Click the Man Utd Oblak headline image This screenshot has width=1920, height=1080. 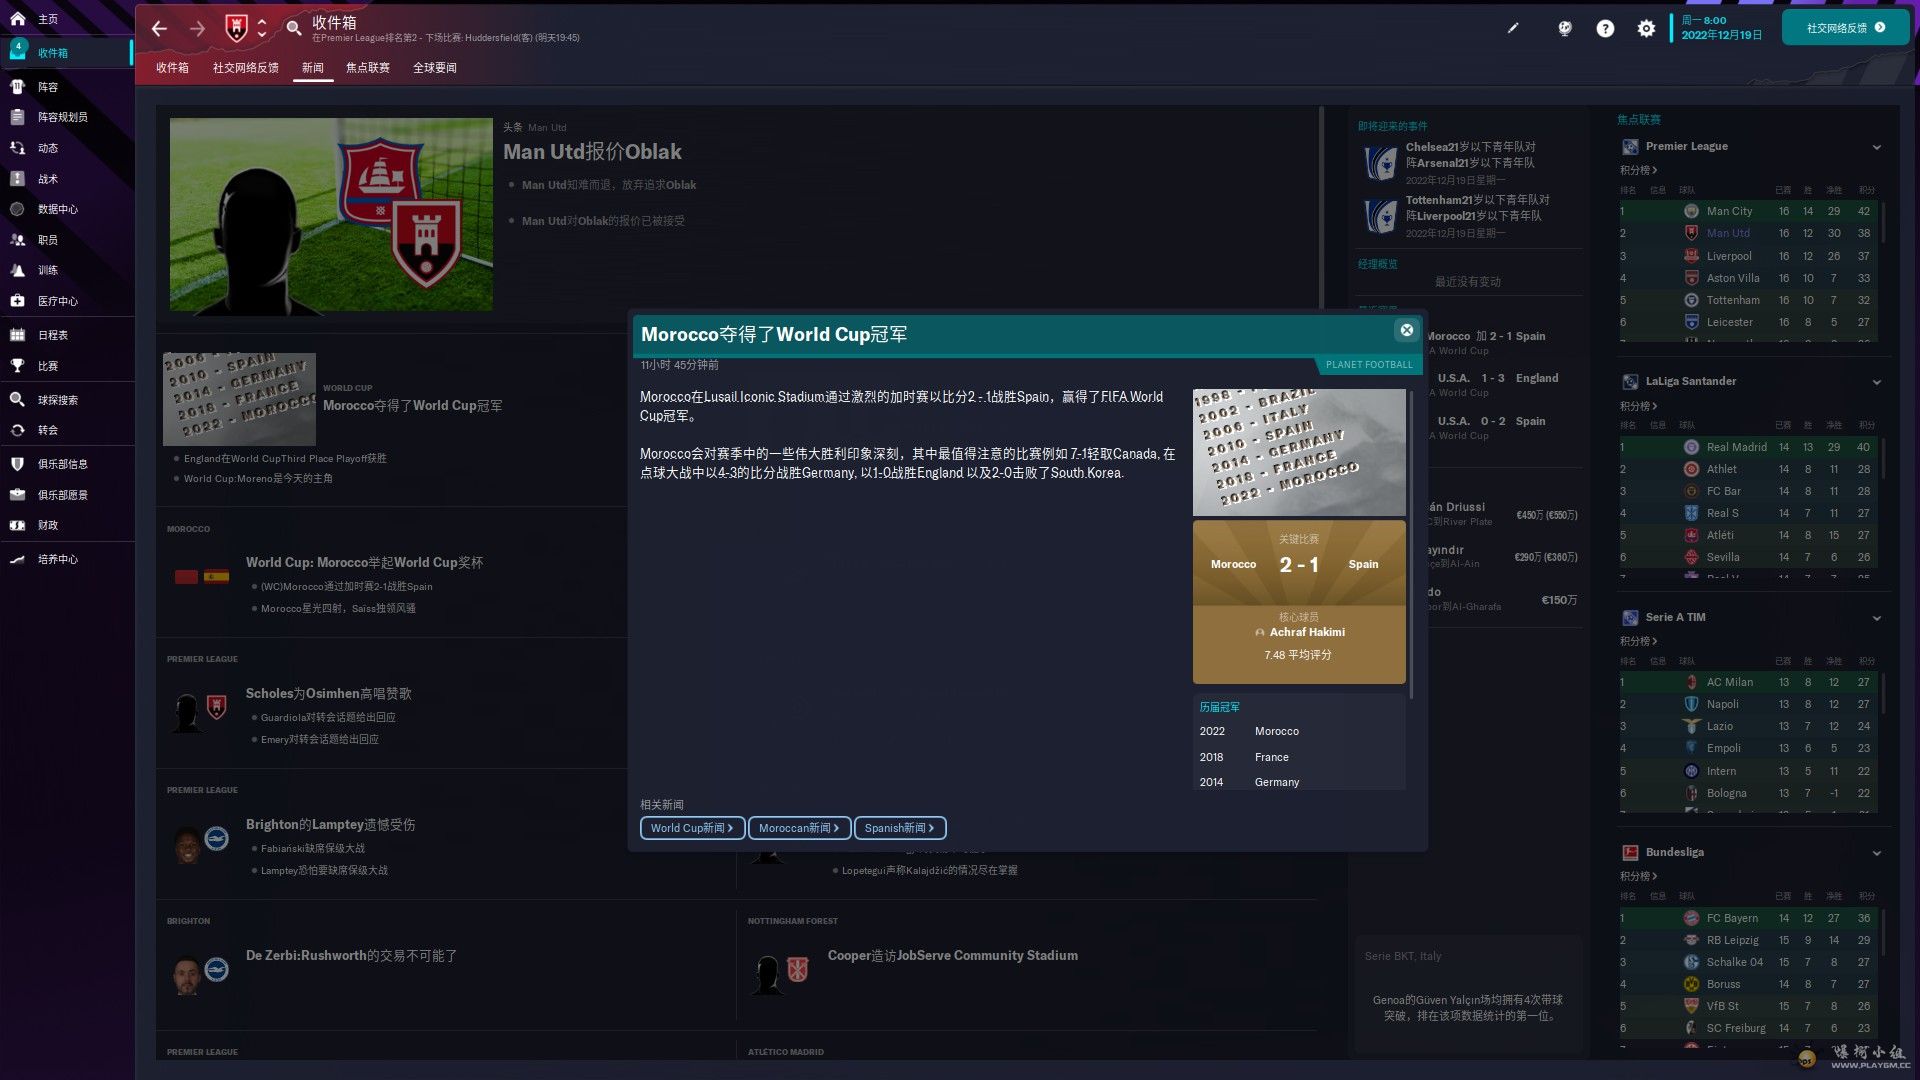[331, 214]
